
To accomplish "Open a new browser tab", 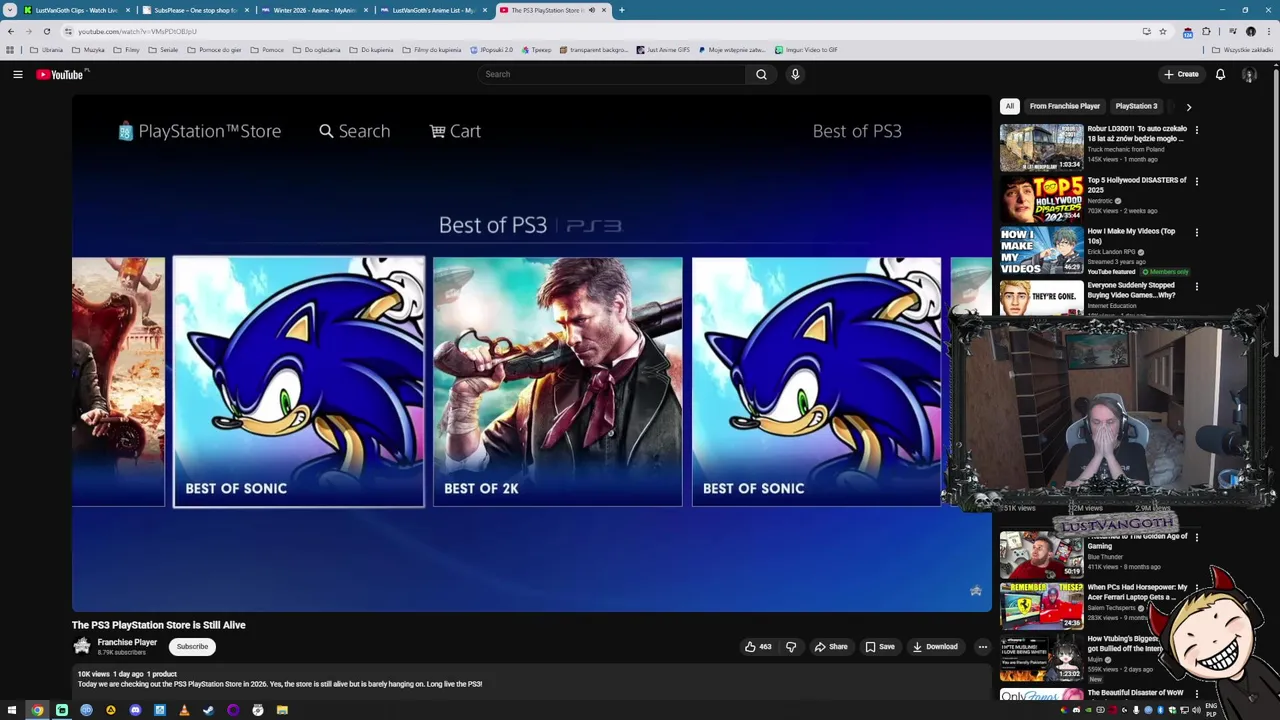I will pos(621,10).
